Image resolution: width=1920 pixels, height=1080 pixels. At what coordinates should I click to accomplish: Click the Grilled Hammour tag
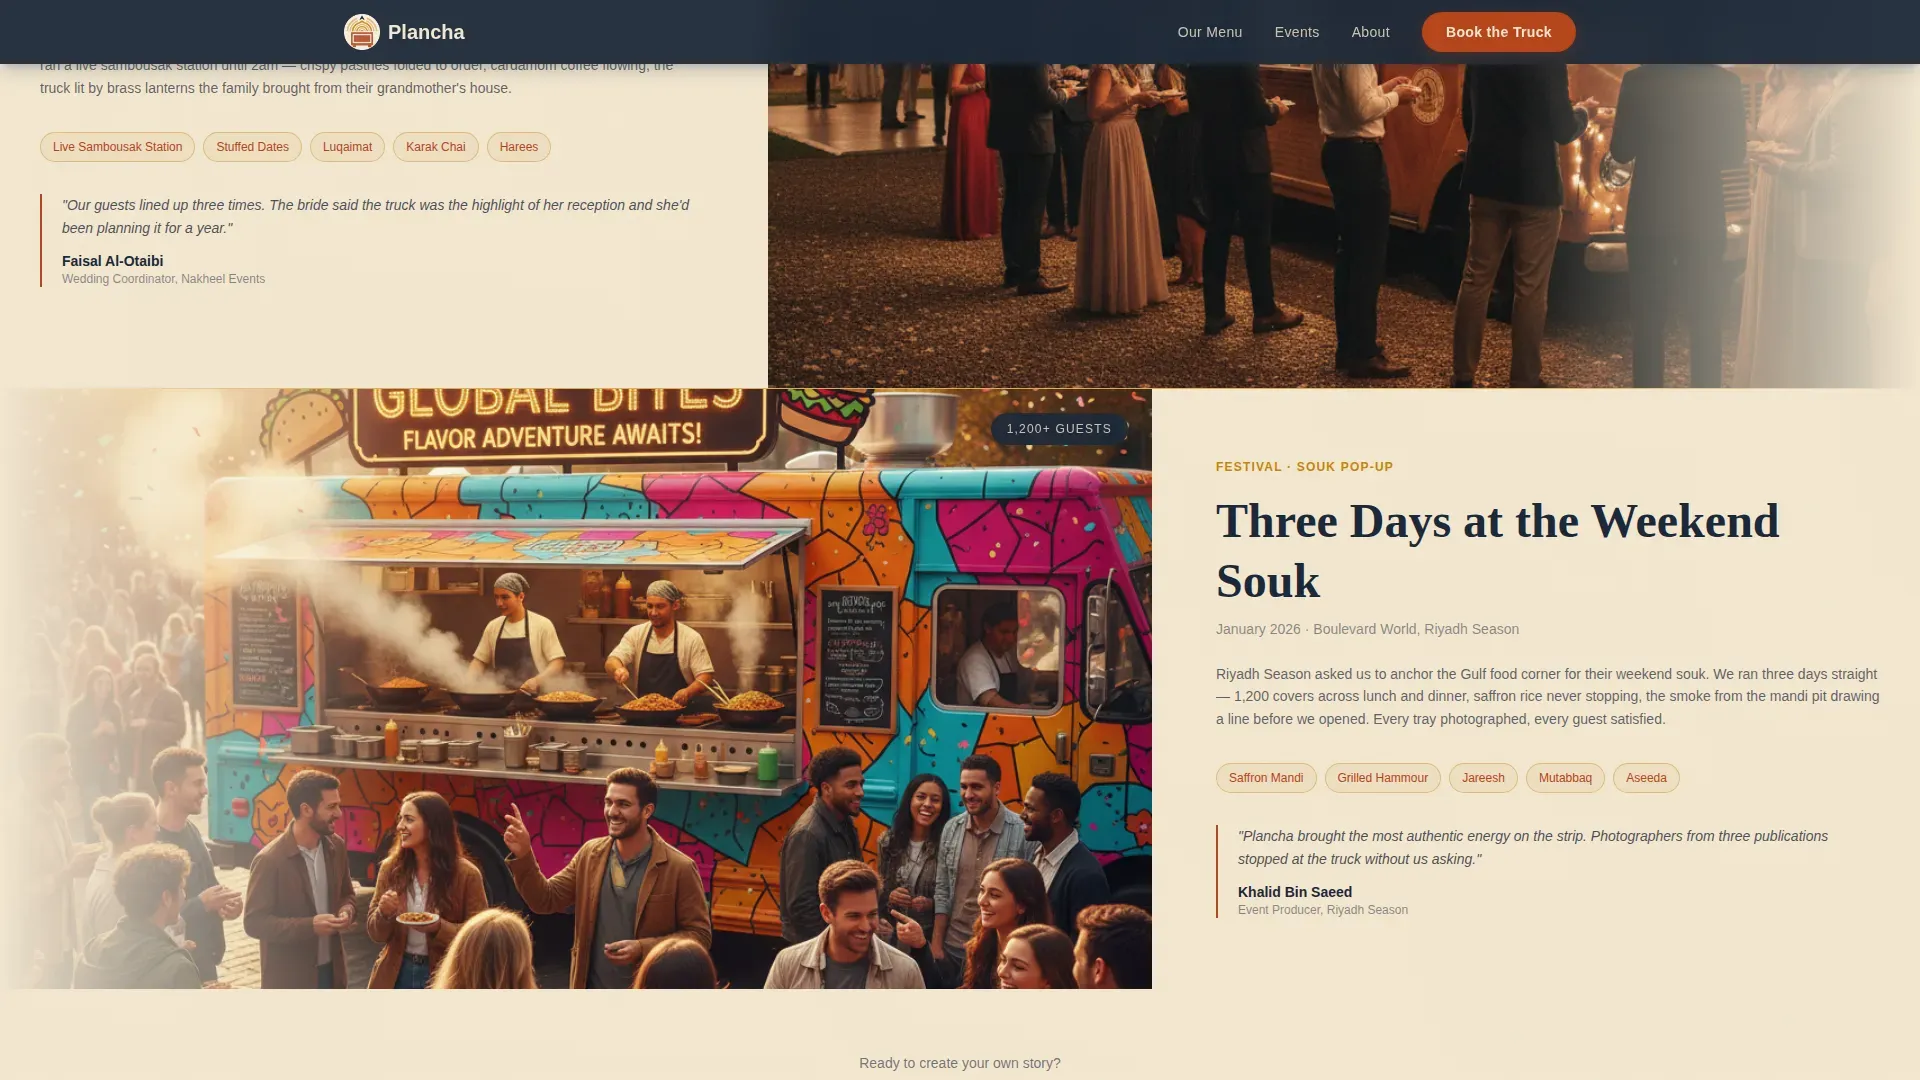pyautogui.click(x=1382, y=778)
